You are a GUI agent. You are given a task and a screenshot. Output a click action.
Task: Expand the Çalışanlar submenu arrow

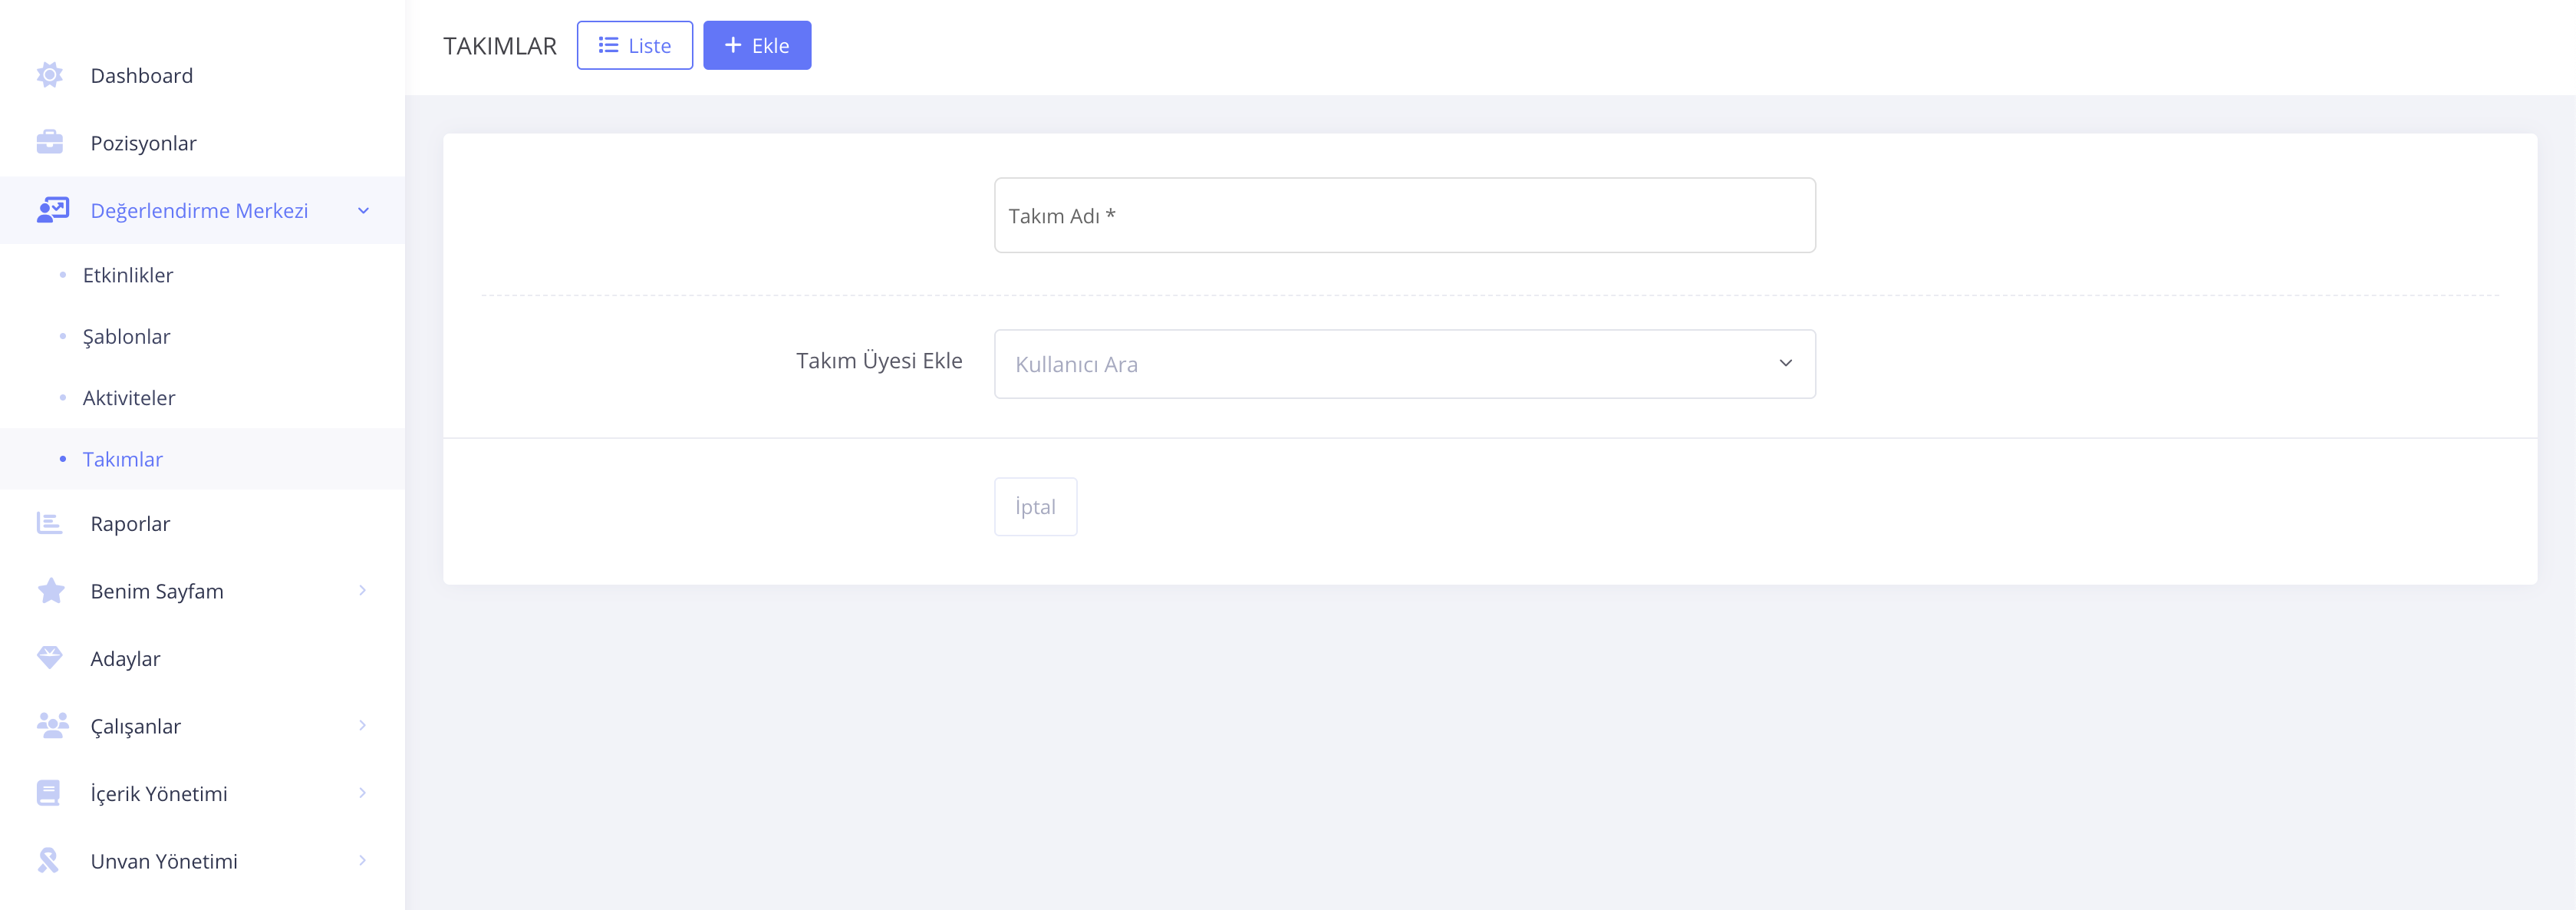pyautogui.click(x=362, y=725)
